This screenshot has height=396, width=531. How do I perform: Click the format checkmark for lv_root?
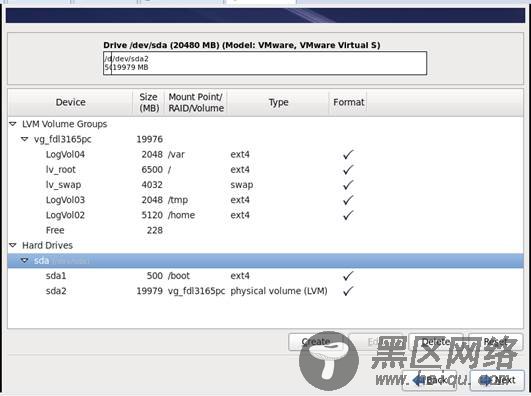[x=348, y=170]
